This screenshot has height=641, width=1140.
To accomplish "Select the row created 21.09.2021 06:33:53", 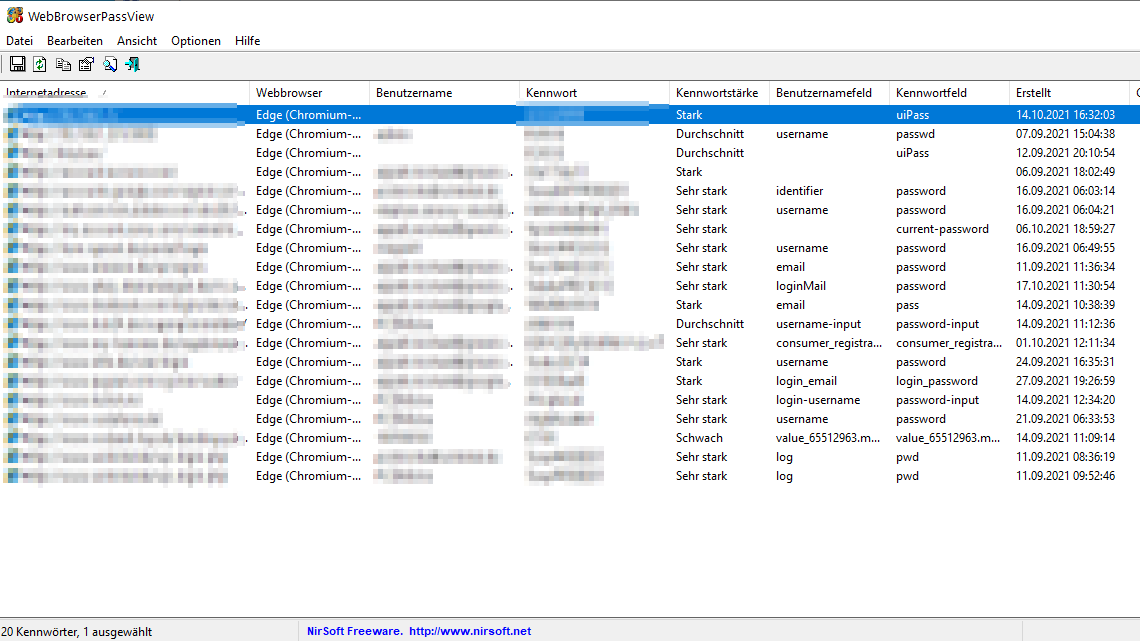I will [x=570, y=419].
